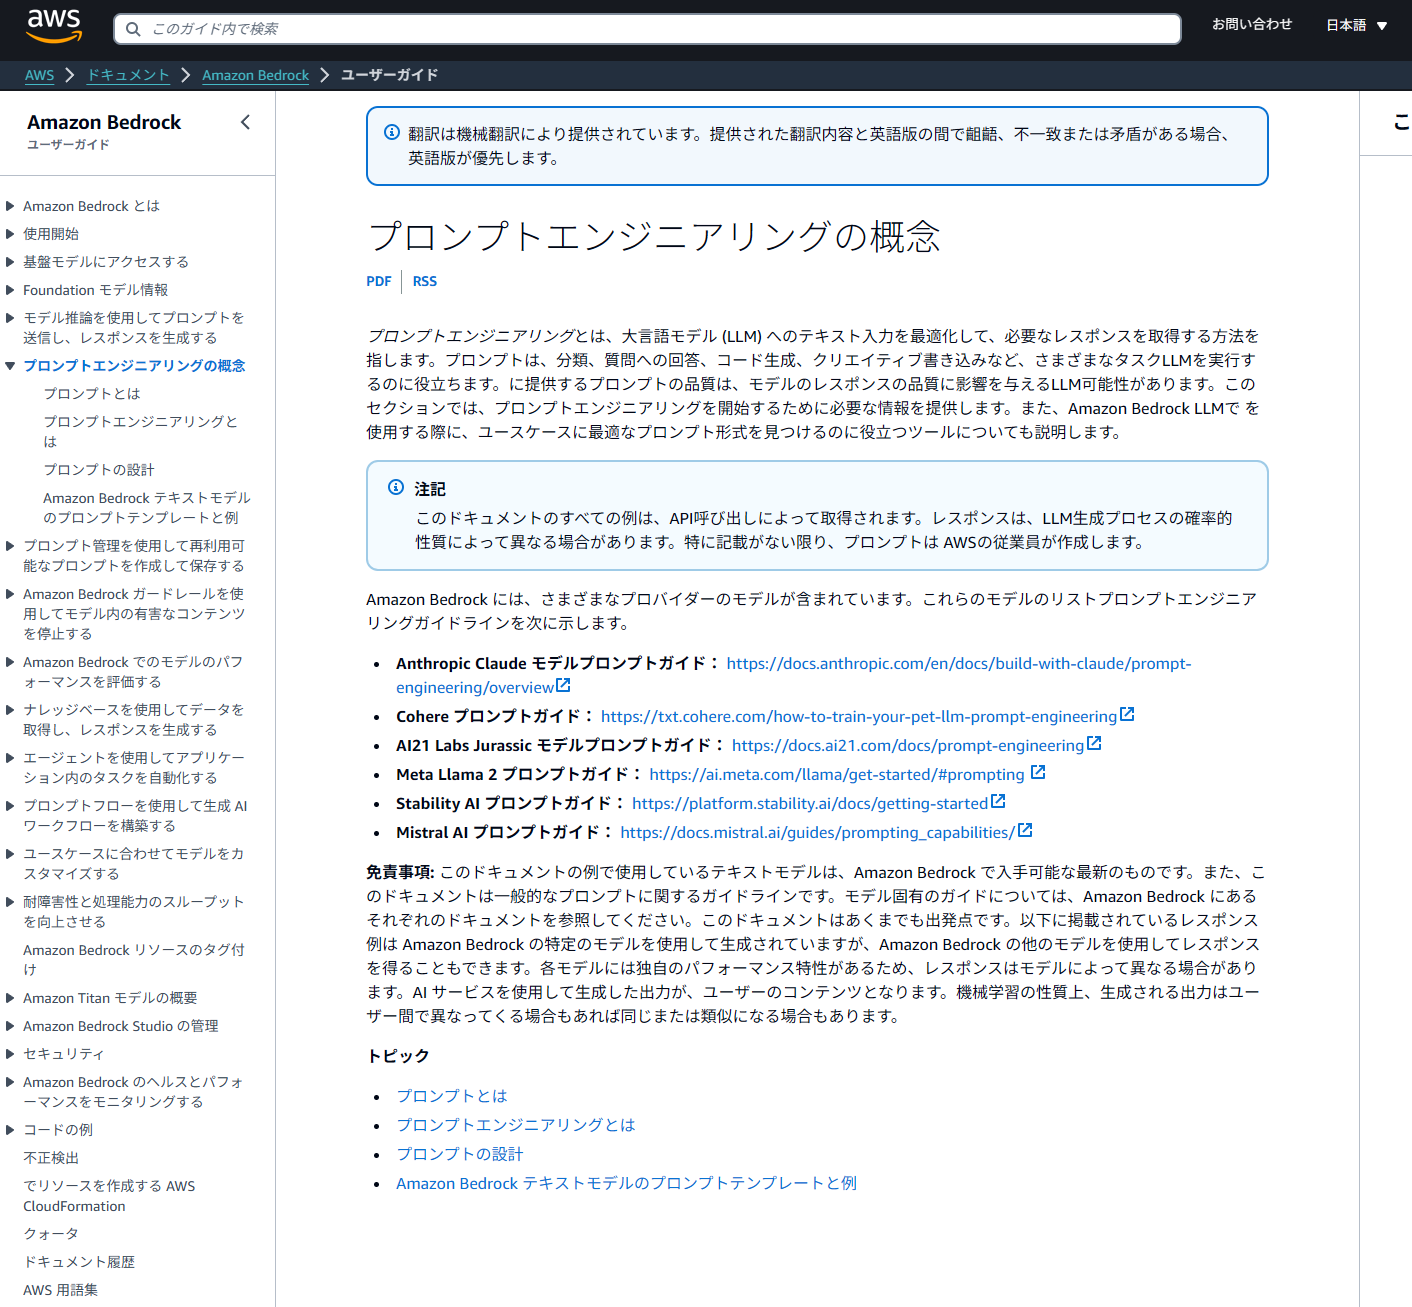Open sidebar item でリソースを作成する AWS CloudFormation
Image resolution: width=1412 pixels, height=1307 pixels.
click(x=110, y=1196)
